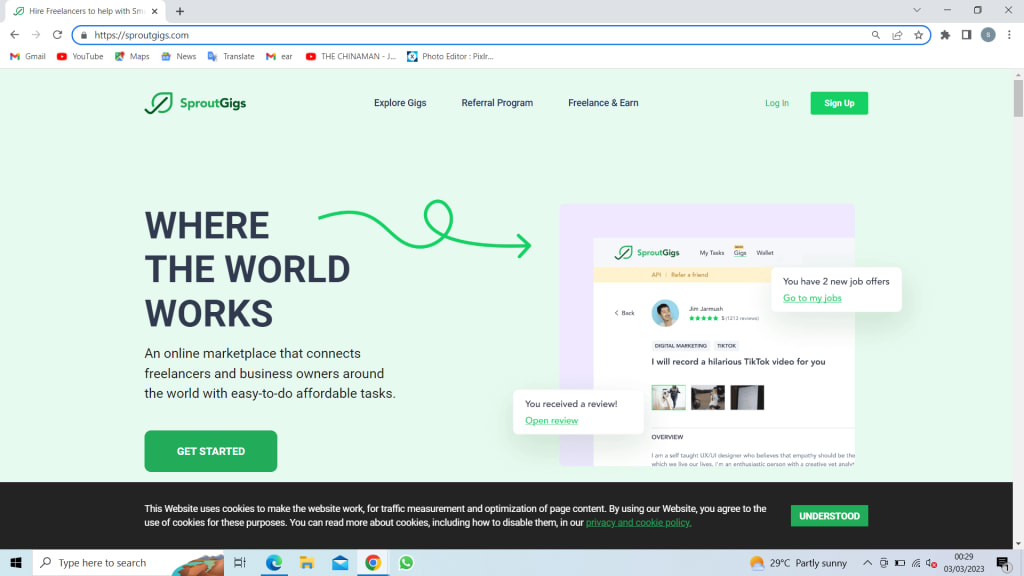Open Freelance & Earn menu item

pos(603,103)
